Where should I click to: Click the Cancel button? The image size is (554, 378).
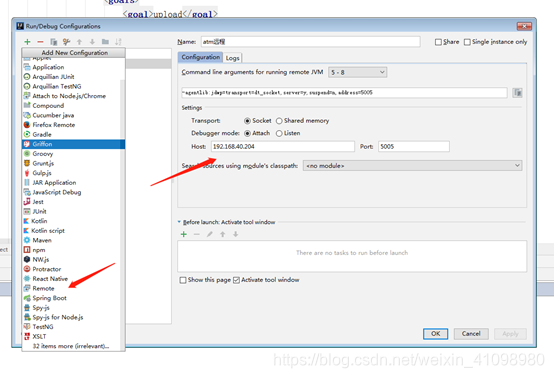click(471, 334)
